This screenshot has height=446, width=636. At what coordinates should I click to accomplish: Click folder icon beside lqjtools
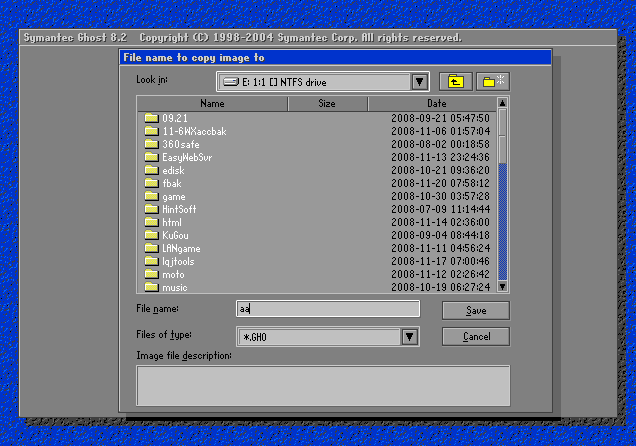[151, 261]
